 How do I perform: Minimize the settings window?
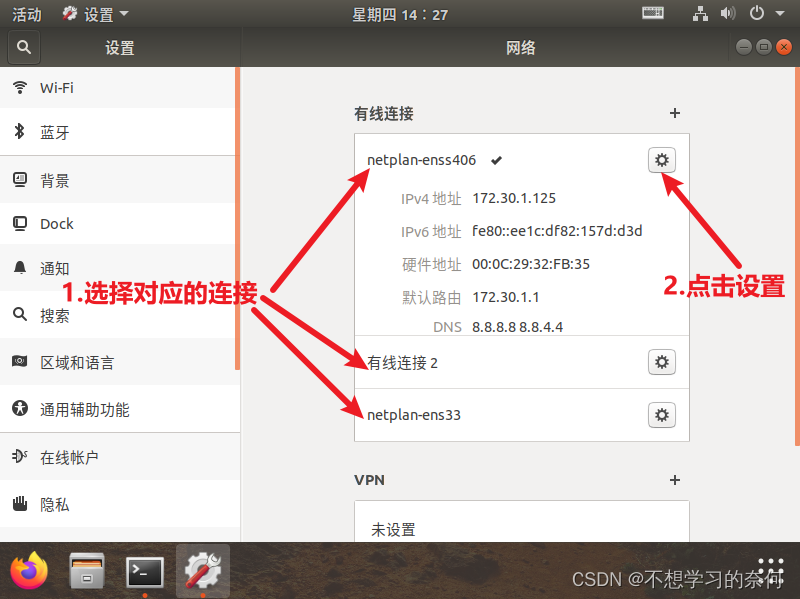pyautogui.click(x=743, y=47)
